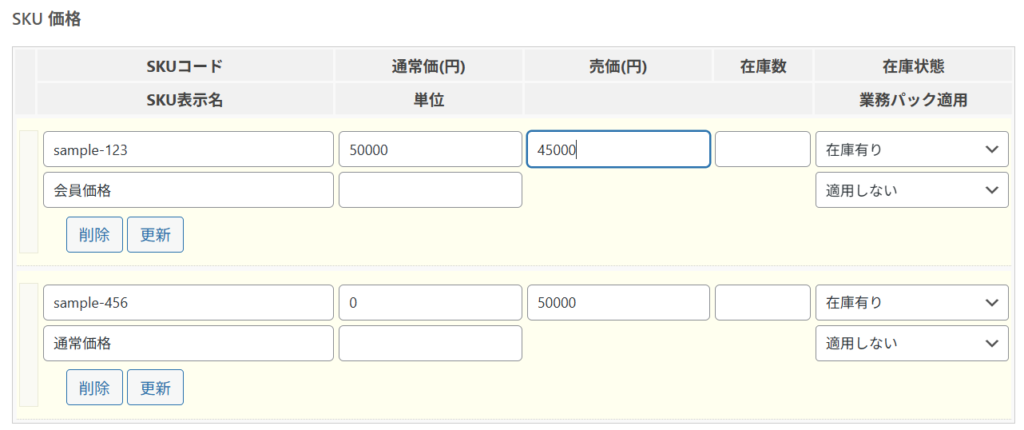Click the sale price field showing 45000
The height and width of the screenshot is (430, 1024).
click(618, 149)
